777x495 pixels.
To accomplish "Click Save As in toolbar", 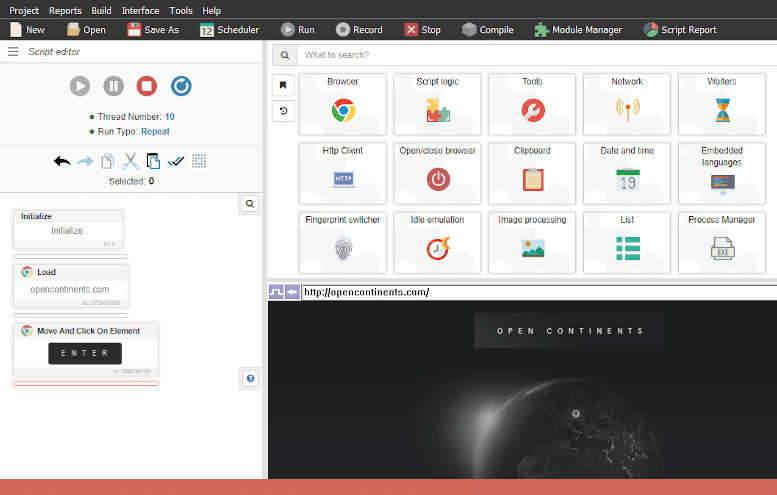I will click(153, 30).
